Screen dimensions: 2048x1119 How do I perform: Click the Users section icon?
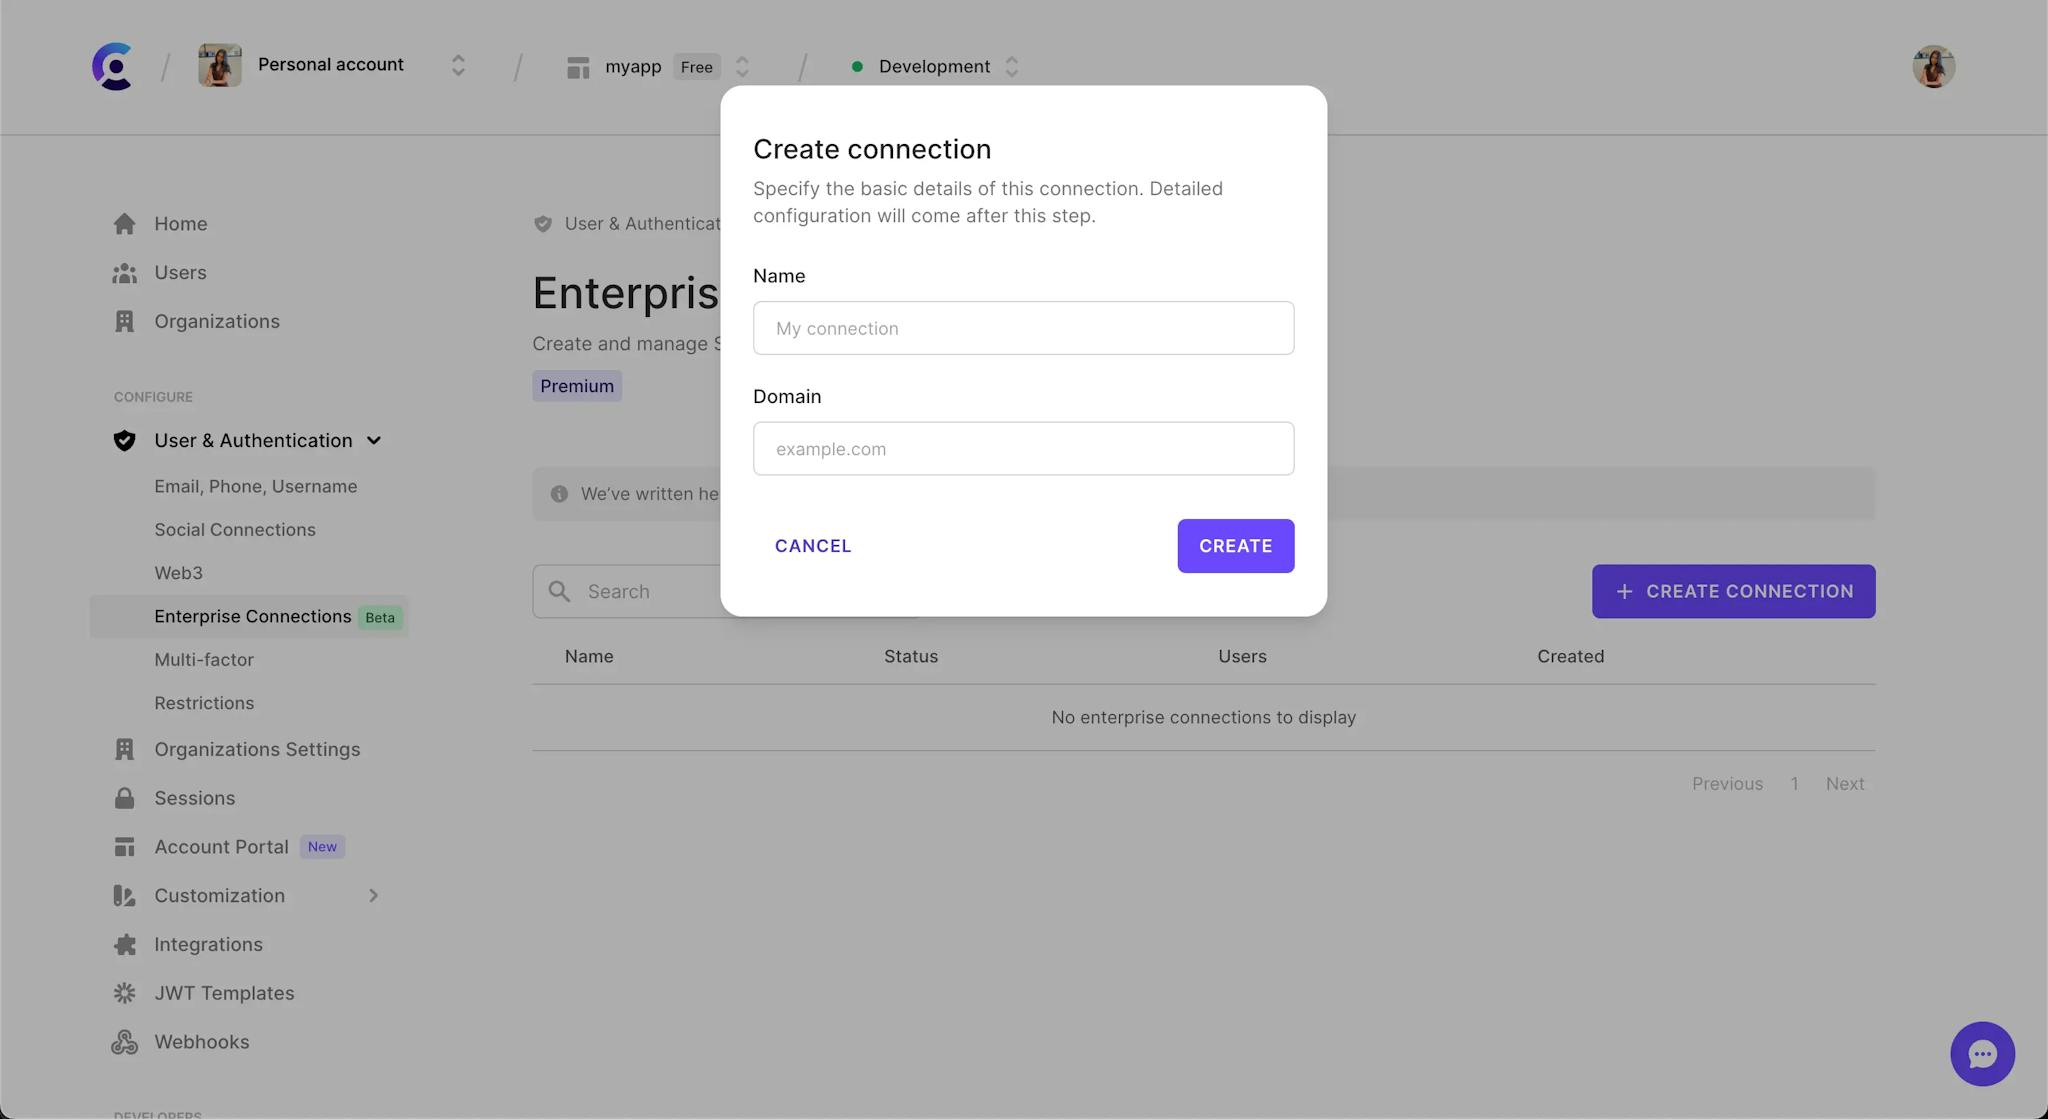point(123,271)
